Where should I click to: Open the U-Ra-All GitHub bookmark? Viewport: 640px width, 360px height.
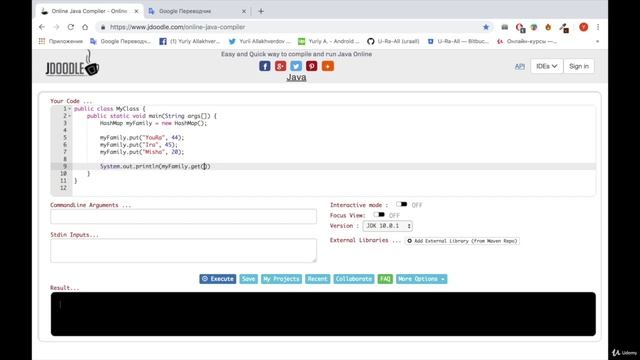(x=393, y=41)
